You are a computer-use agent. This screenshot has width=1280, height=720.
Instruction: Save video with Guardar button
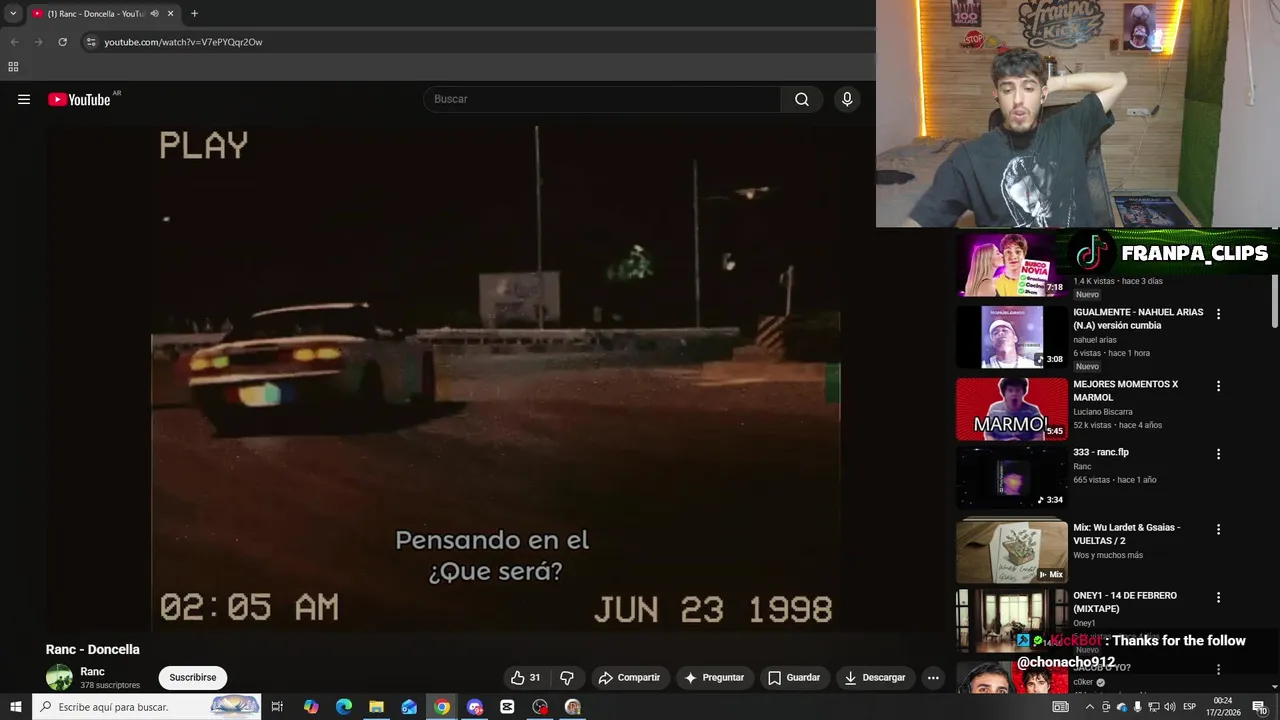[x=794, y=677]
